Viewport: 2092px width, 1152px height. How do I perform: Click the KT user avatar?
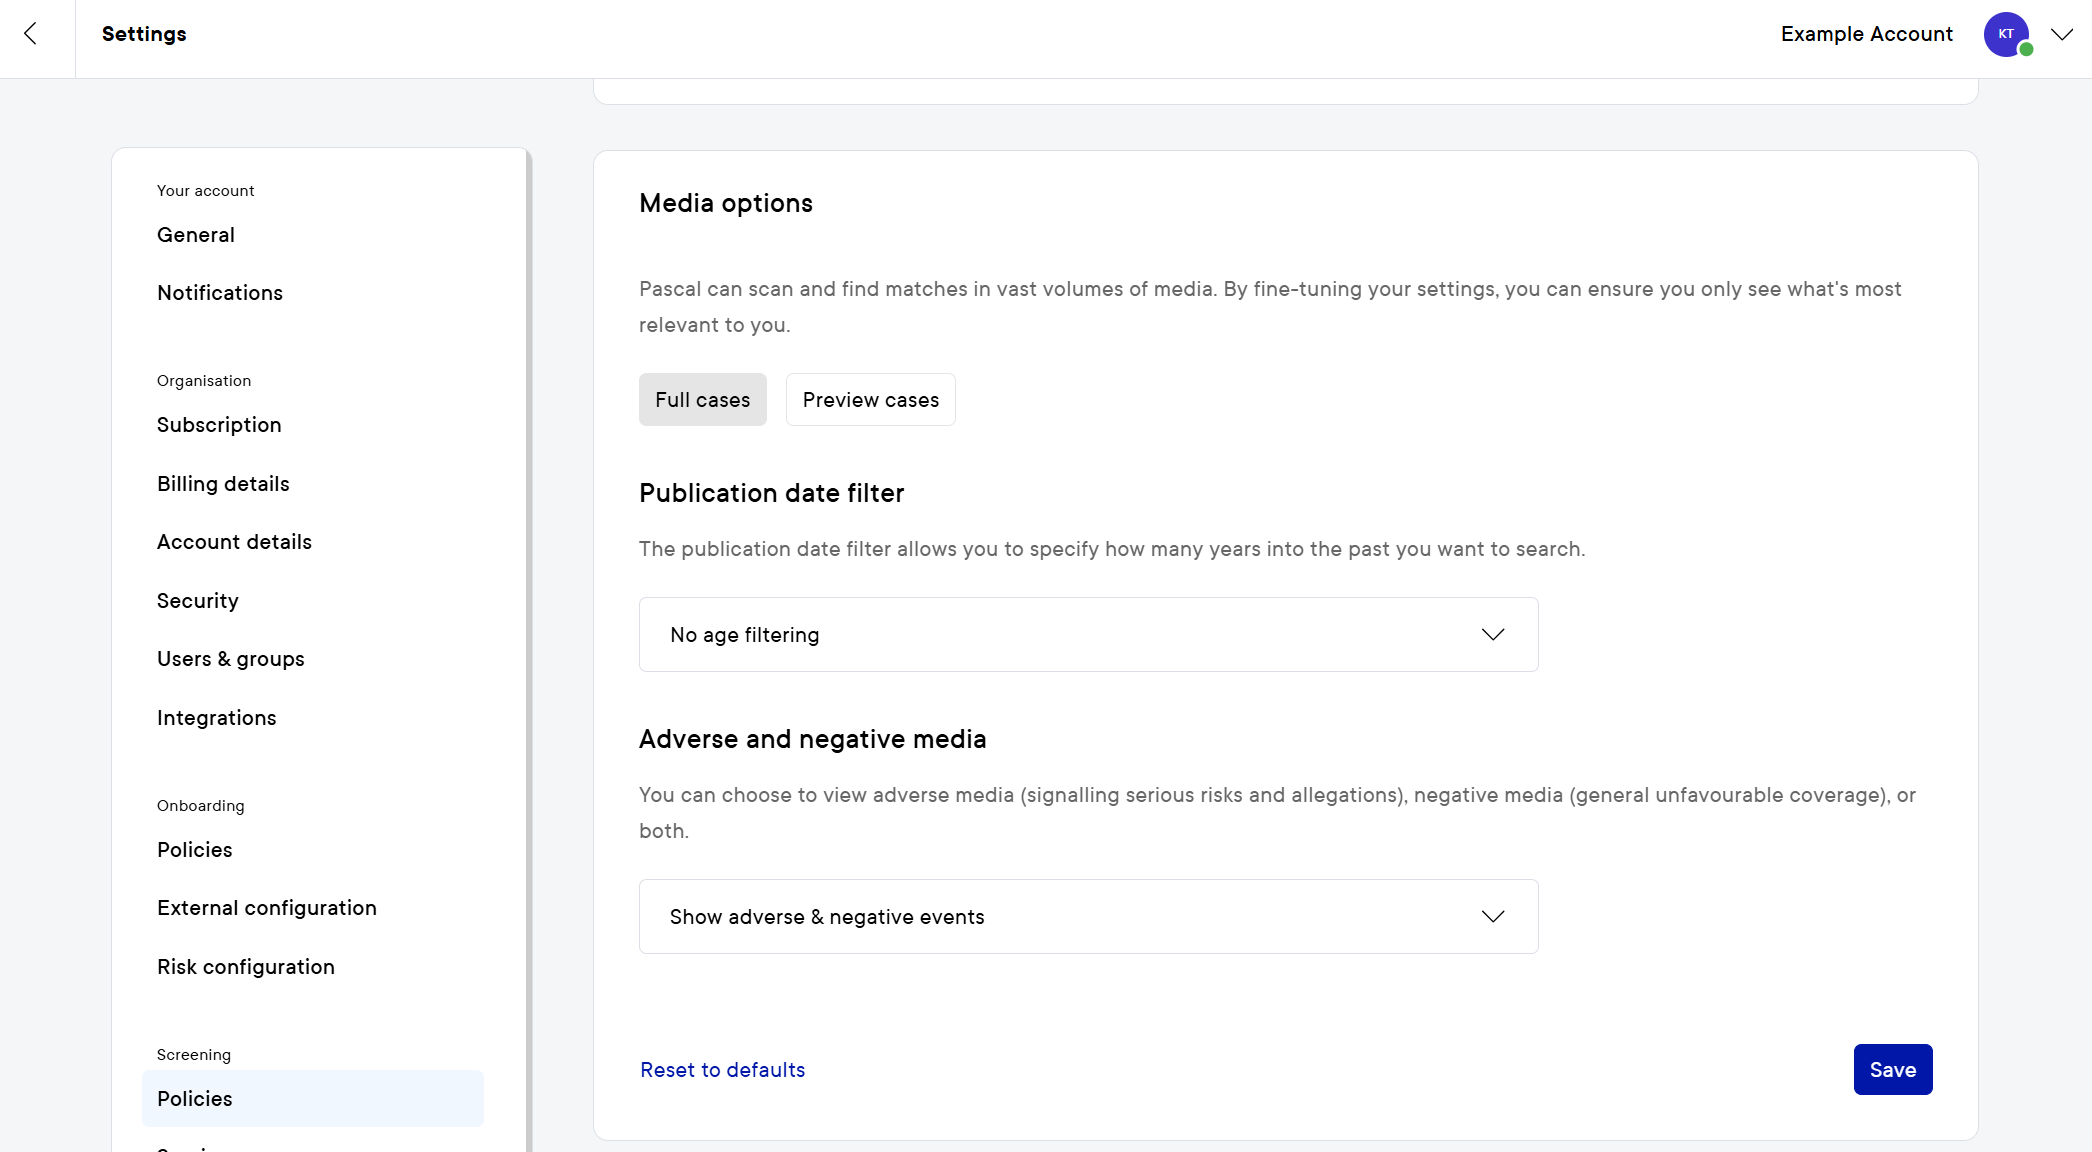coord(2006,34)
